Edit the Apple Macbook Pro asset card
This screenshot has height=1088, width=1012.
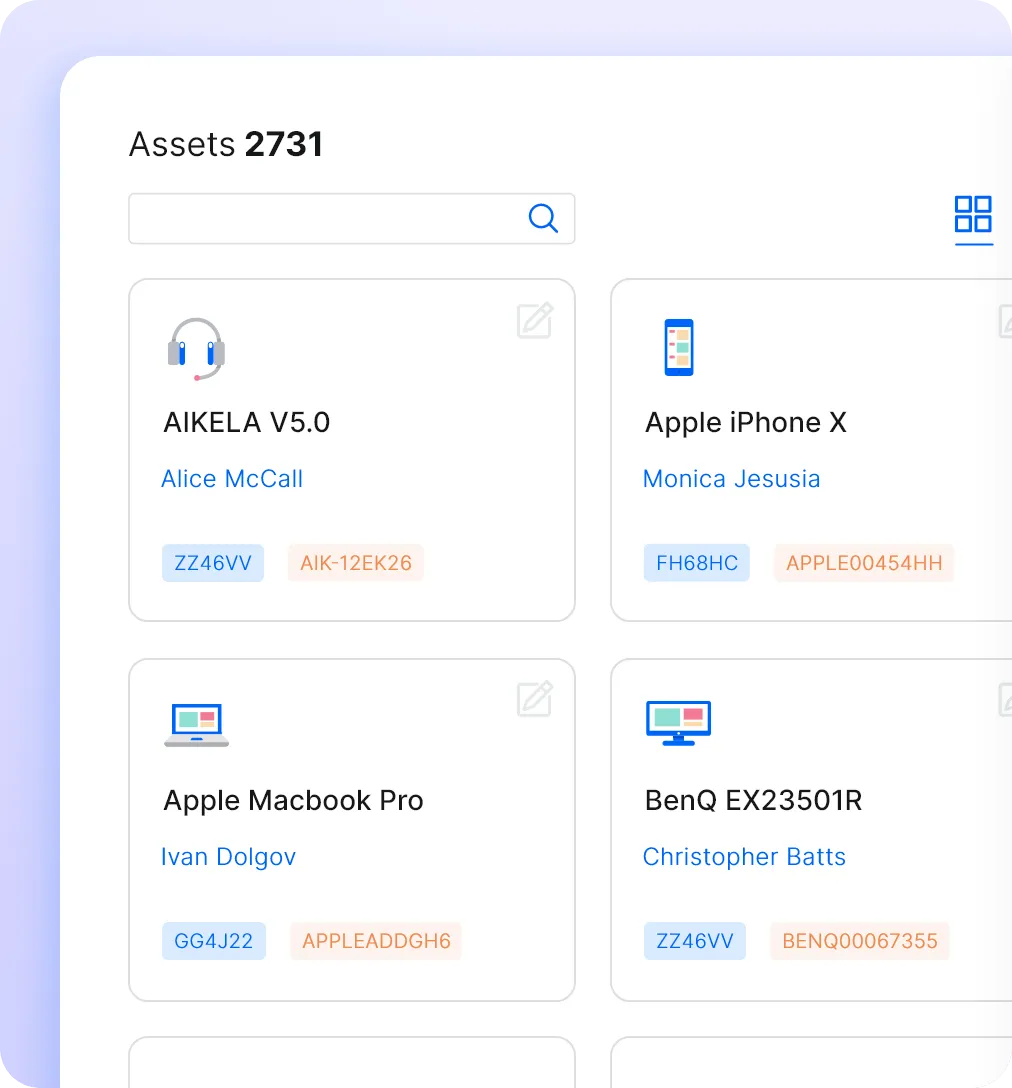point(535,699)
